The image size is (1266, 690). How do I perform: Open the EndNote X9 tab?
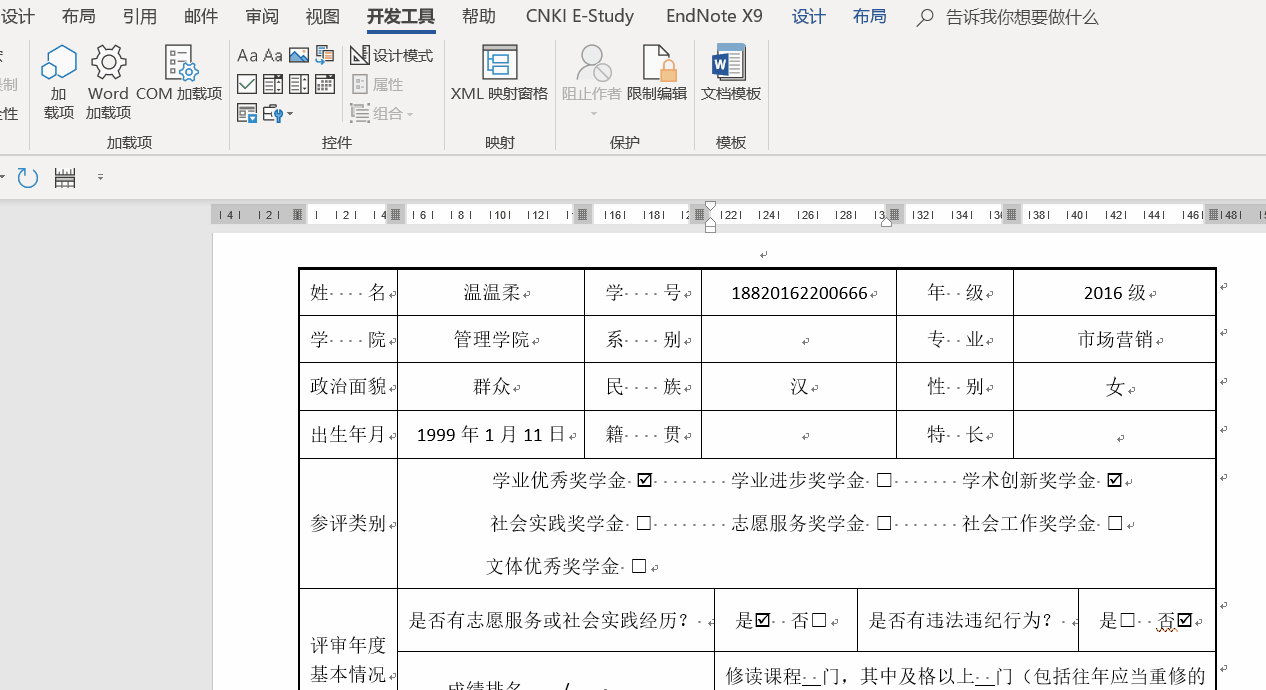pos(714,17)
